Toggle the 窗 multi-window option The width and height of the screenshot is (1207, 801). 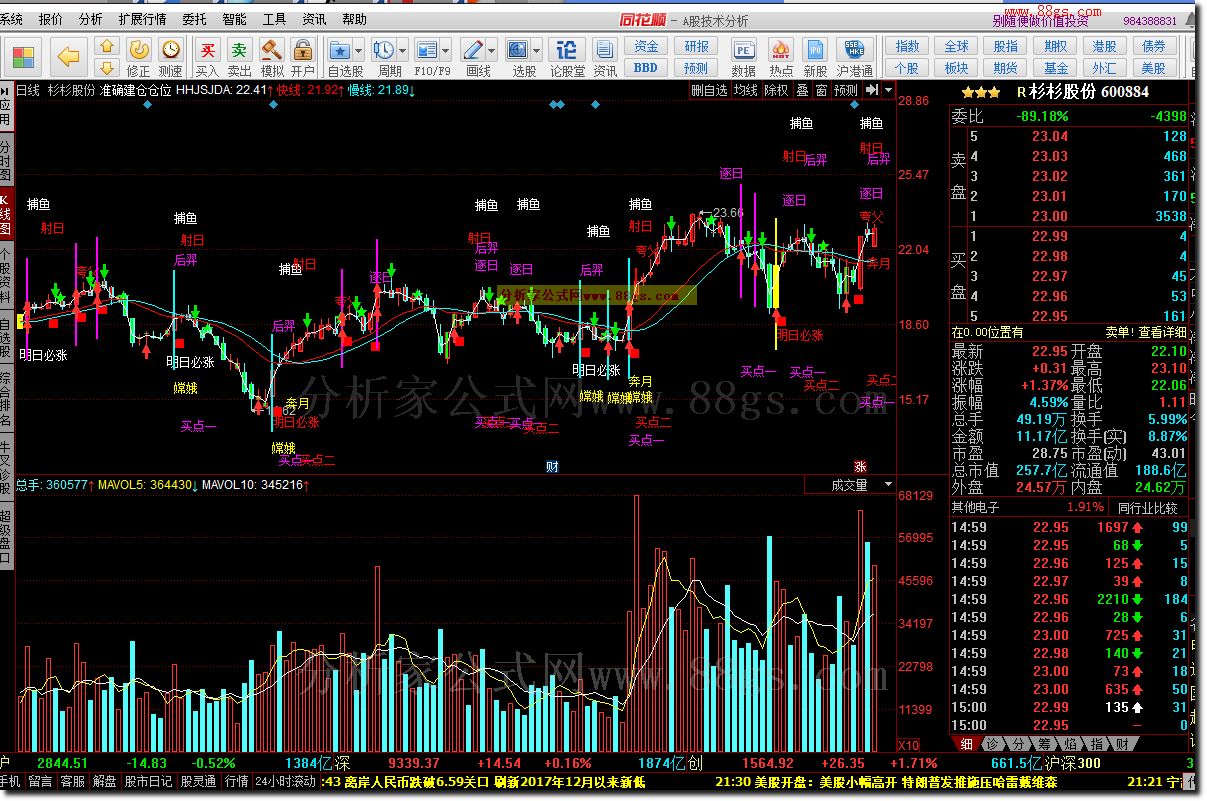(821, 90)
